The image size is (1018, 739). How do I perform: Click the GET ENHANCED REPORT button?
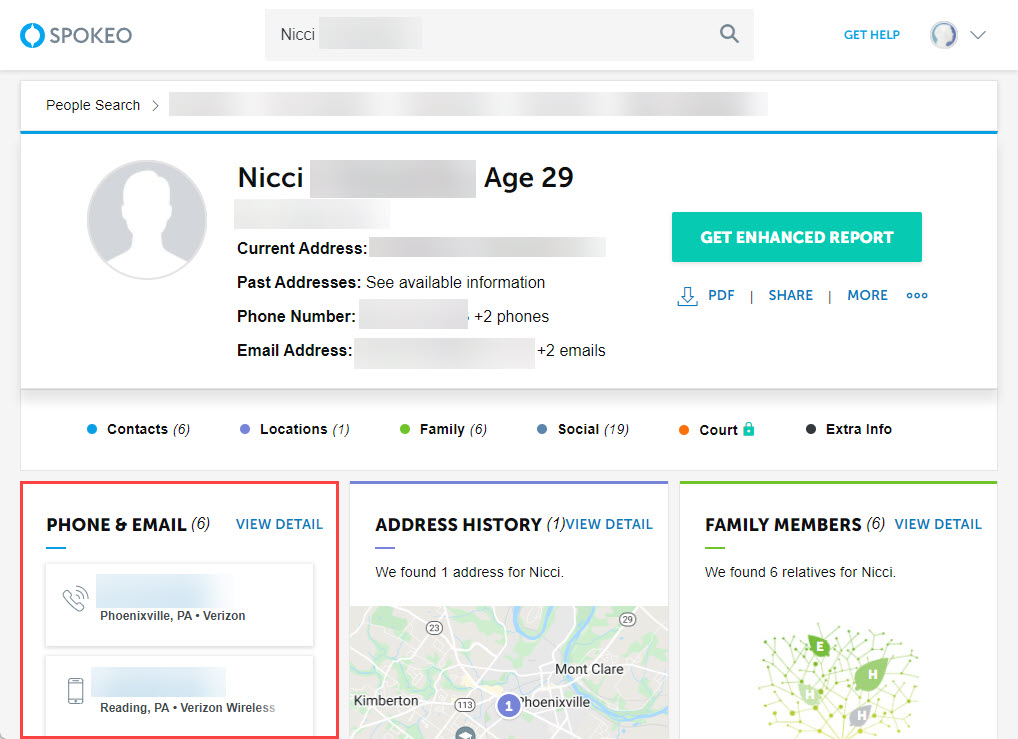(x=797, y=237)
